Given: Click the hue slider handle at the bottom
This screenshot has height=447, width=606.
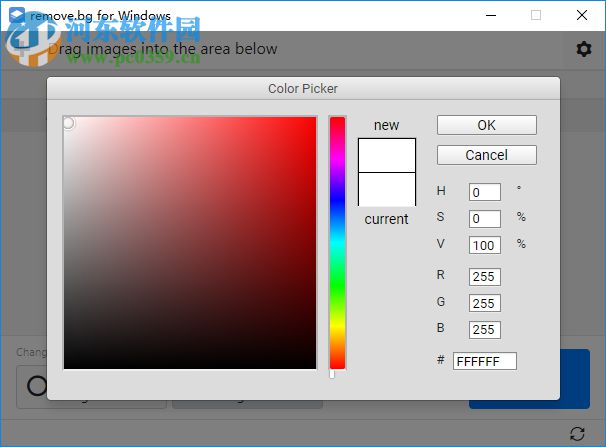Looking at the screenshot, I should [x=332, y=374].
